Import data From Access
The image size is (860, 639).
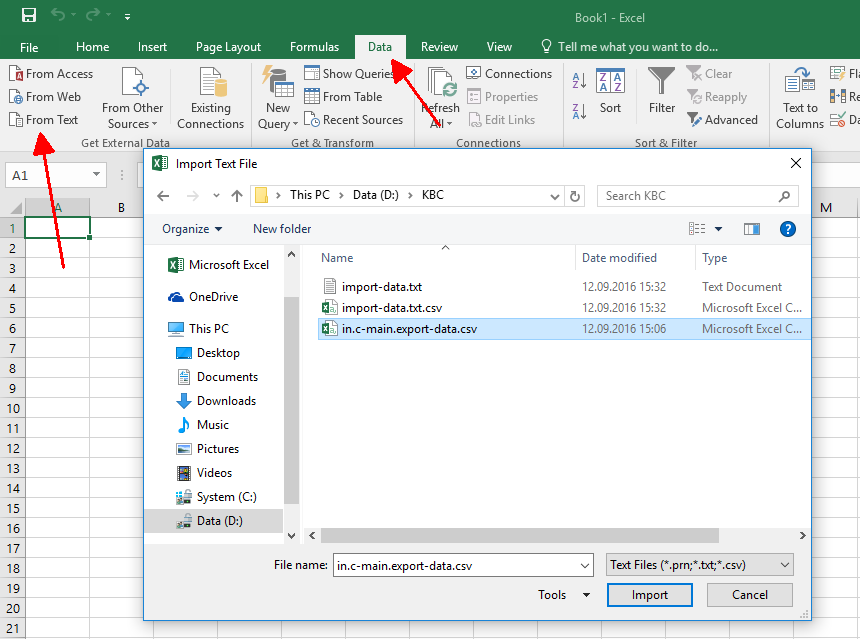coord(52,73)
